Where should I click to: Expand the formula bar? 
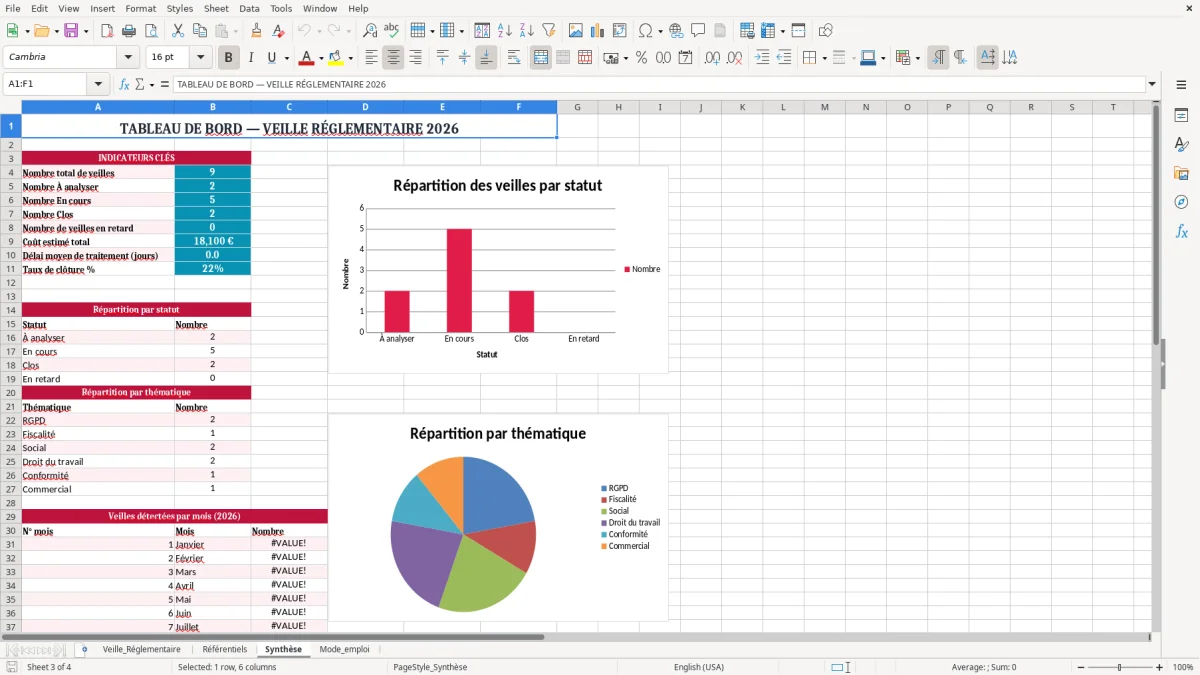pyautogui.click(x=1152, y=84)
